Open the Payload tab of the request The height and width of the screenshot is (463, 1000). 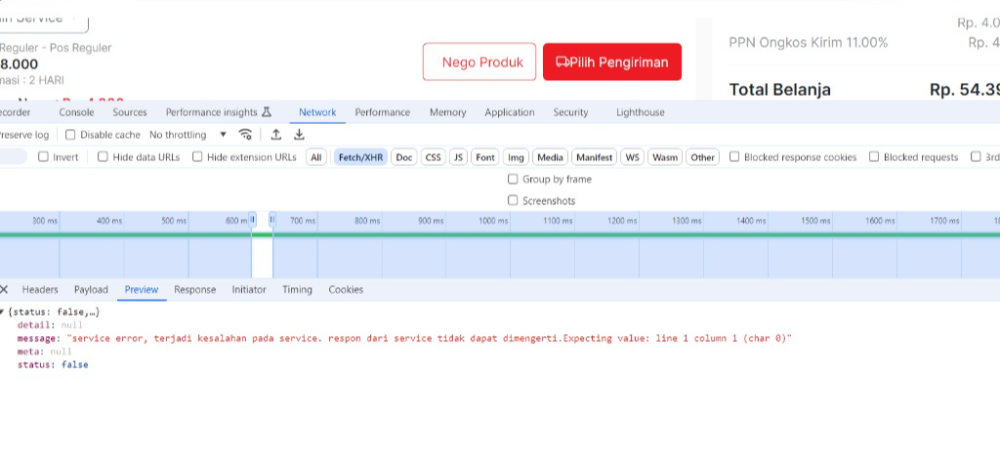91,290
